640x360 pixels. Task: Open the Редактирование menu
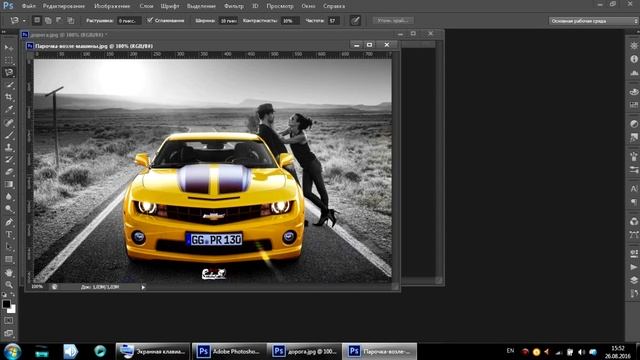tap(64, 6)
